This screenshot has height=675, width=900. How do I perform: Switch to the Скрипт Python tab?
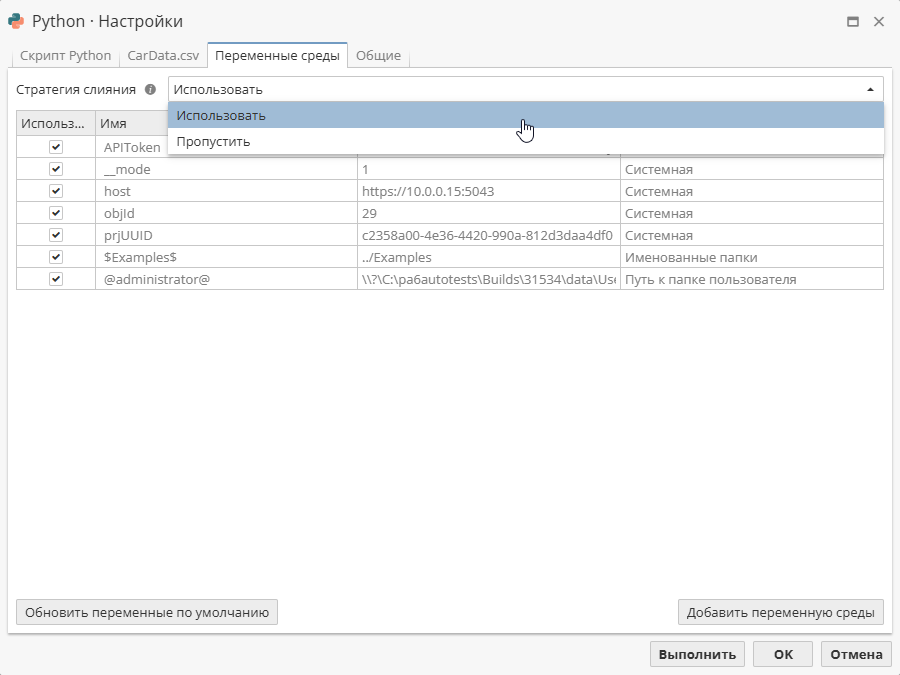pyautogui.click(x=65, y=56)
